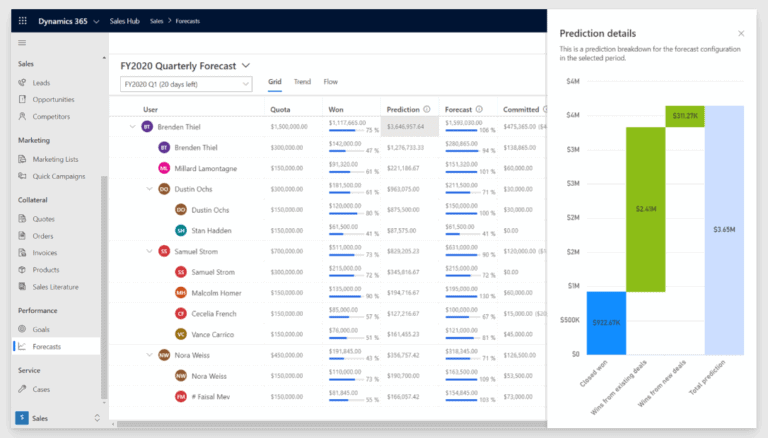
Task: Click Stan Hadden's $87,575.00 prediction
Action: tap(401, 230)
